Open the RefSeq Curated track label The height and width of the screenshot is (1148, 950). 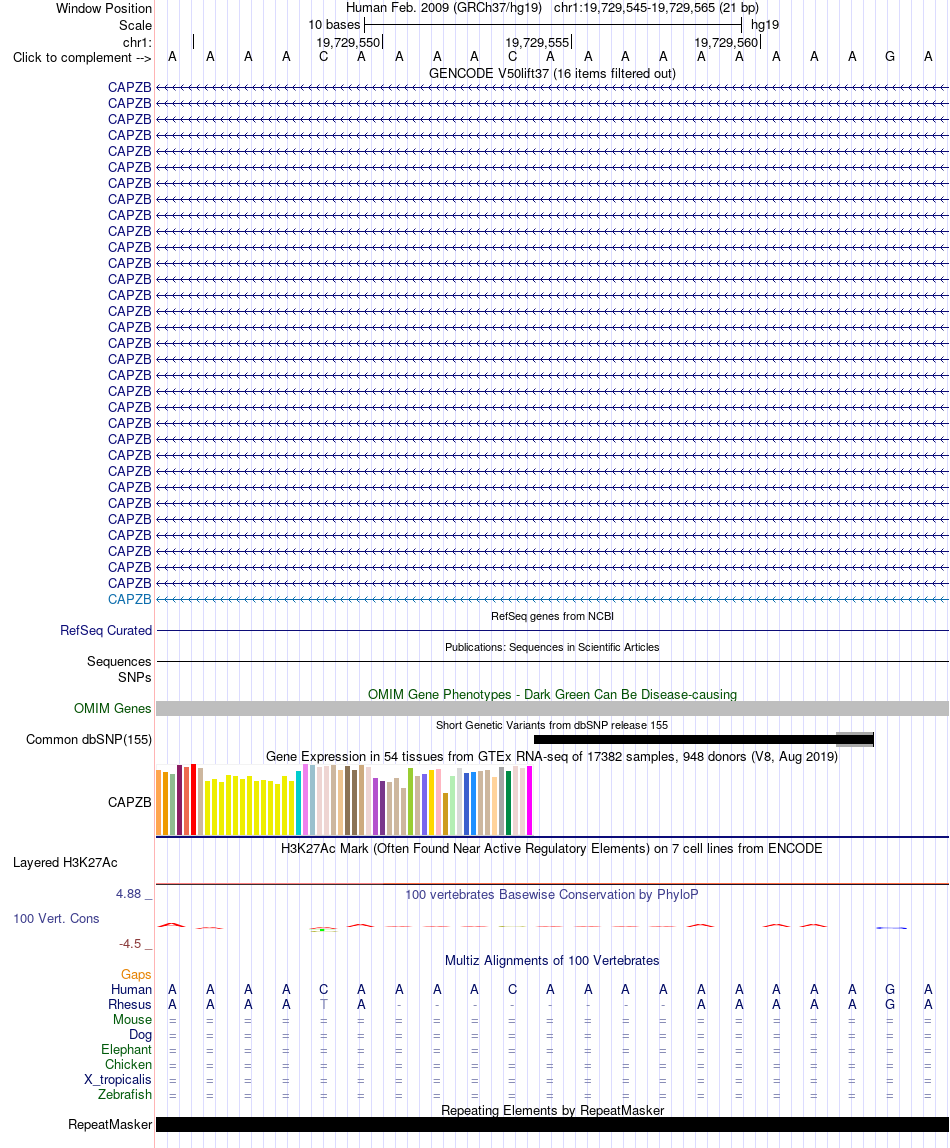(x=106, y=630)
